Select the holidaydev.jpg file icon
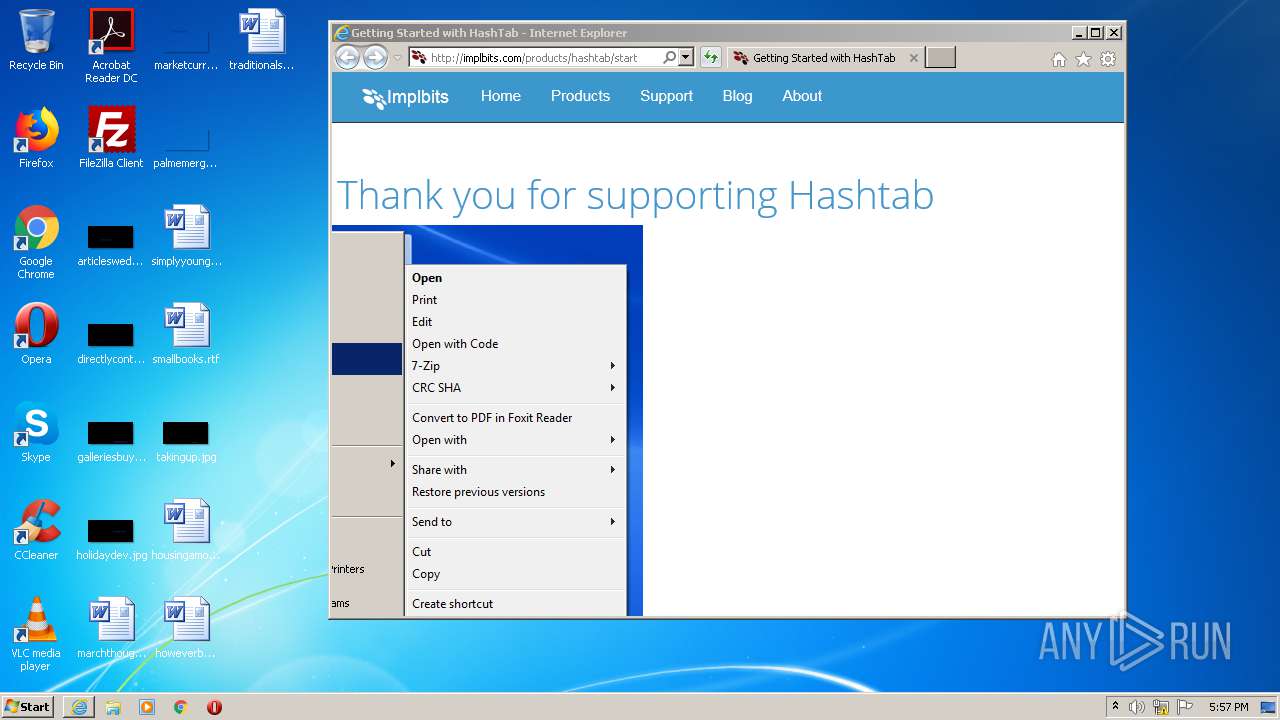This screenshot has height=720, width=1280. click(x=111, y=538)
